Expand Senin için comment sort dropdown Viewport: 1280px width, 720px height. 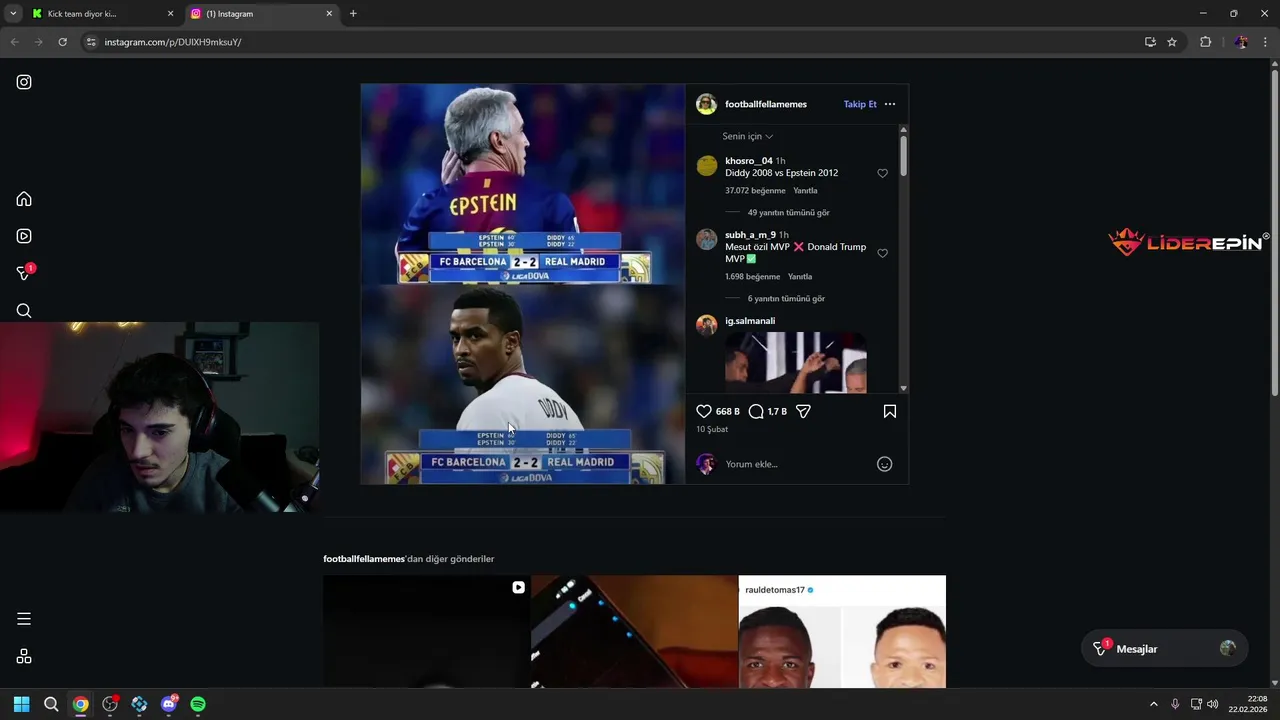point(748,136)
